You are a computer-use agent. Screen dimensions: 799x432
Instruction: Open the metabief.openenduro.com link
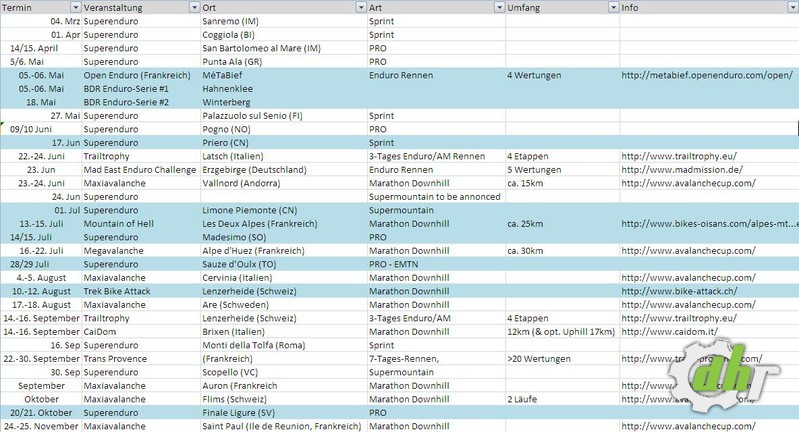(x=707, y=75)
